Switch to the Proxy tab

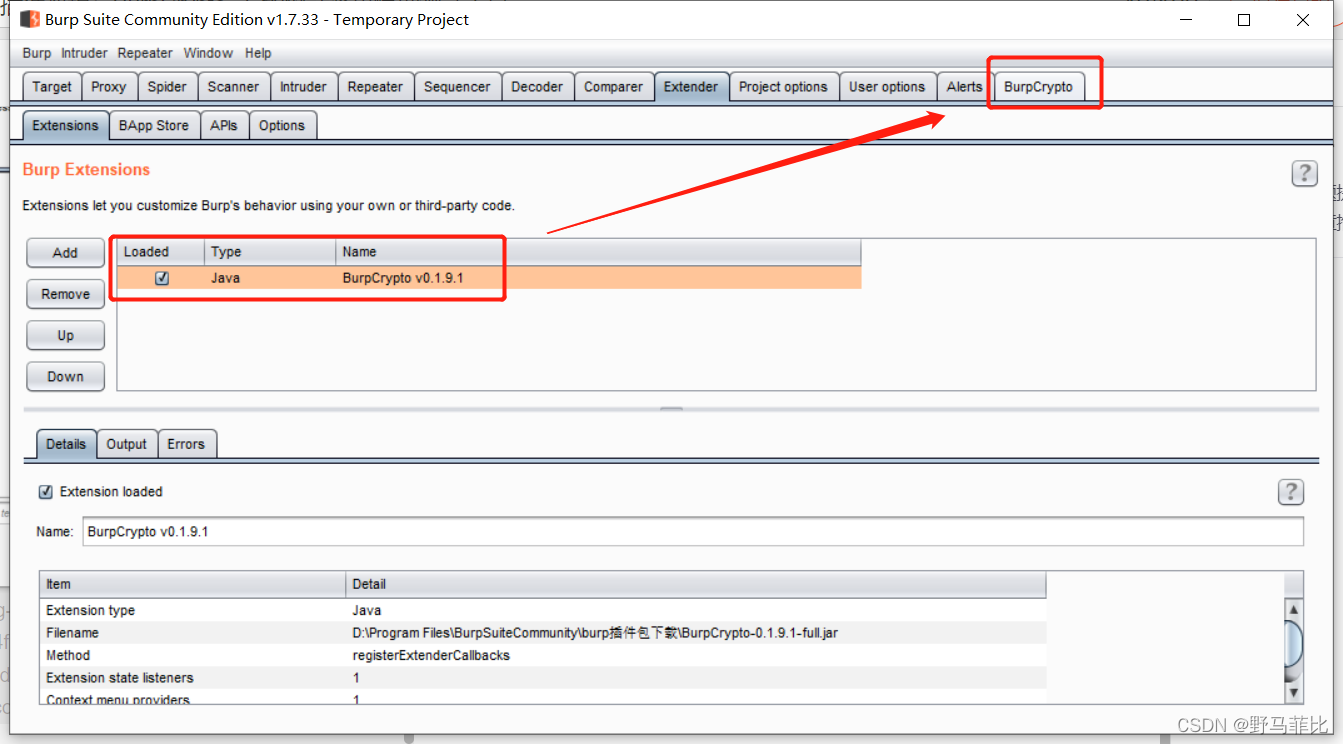click(x=109, y=87)
